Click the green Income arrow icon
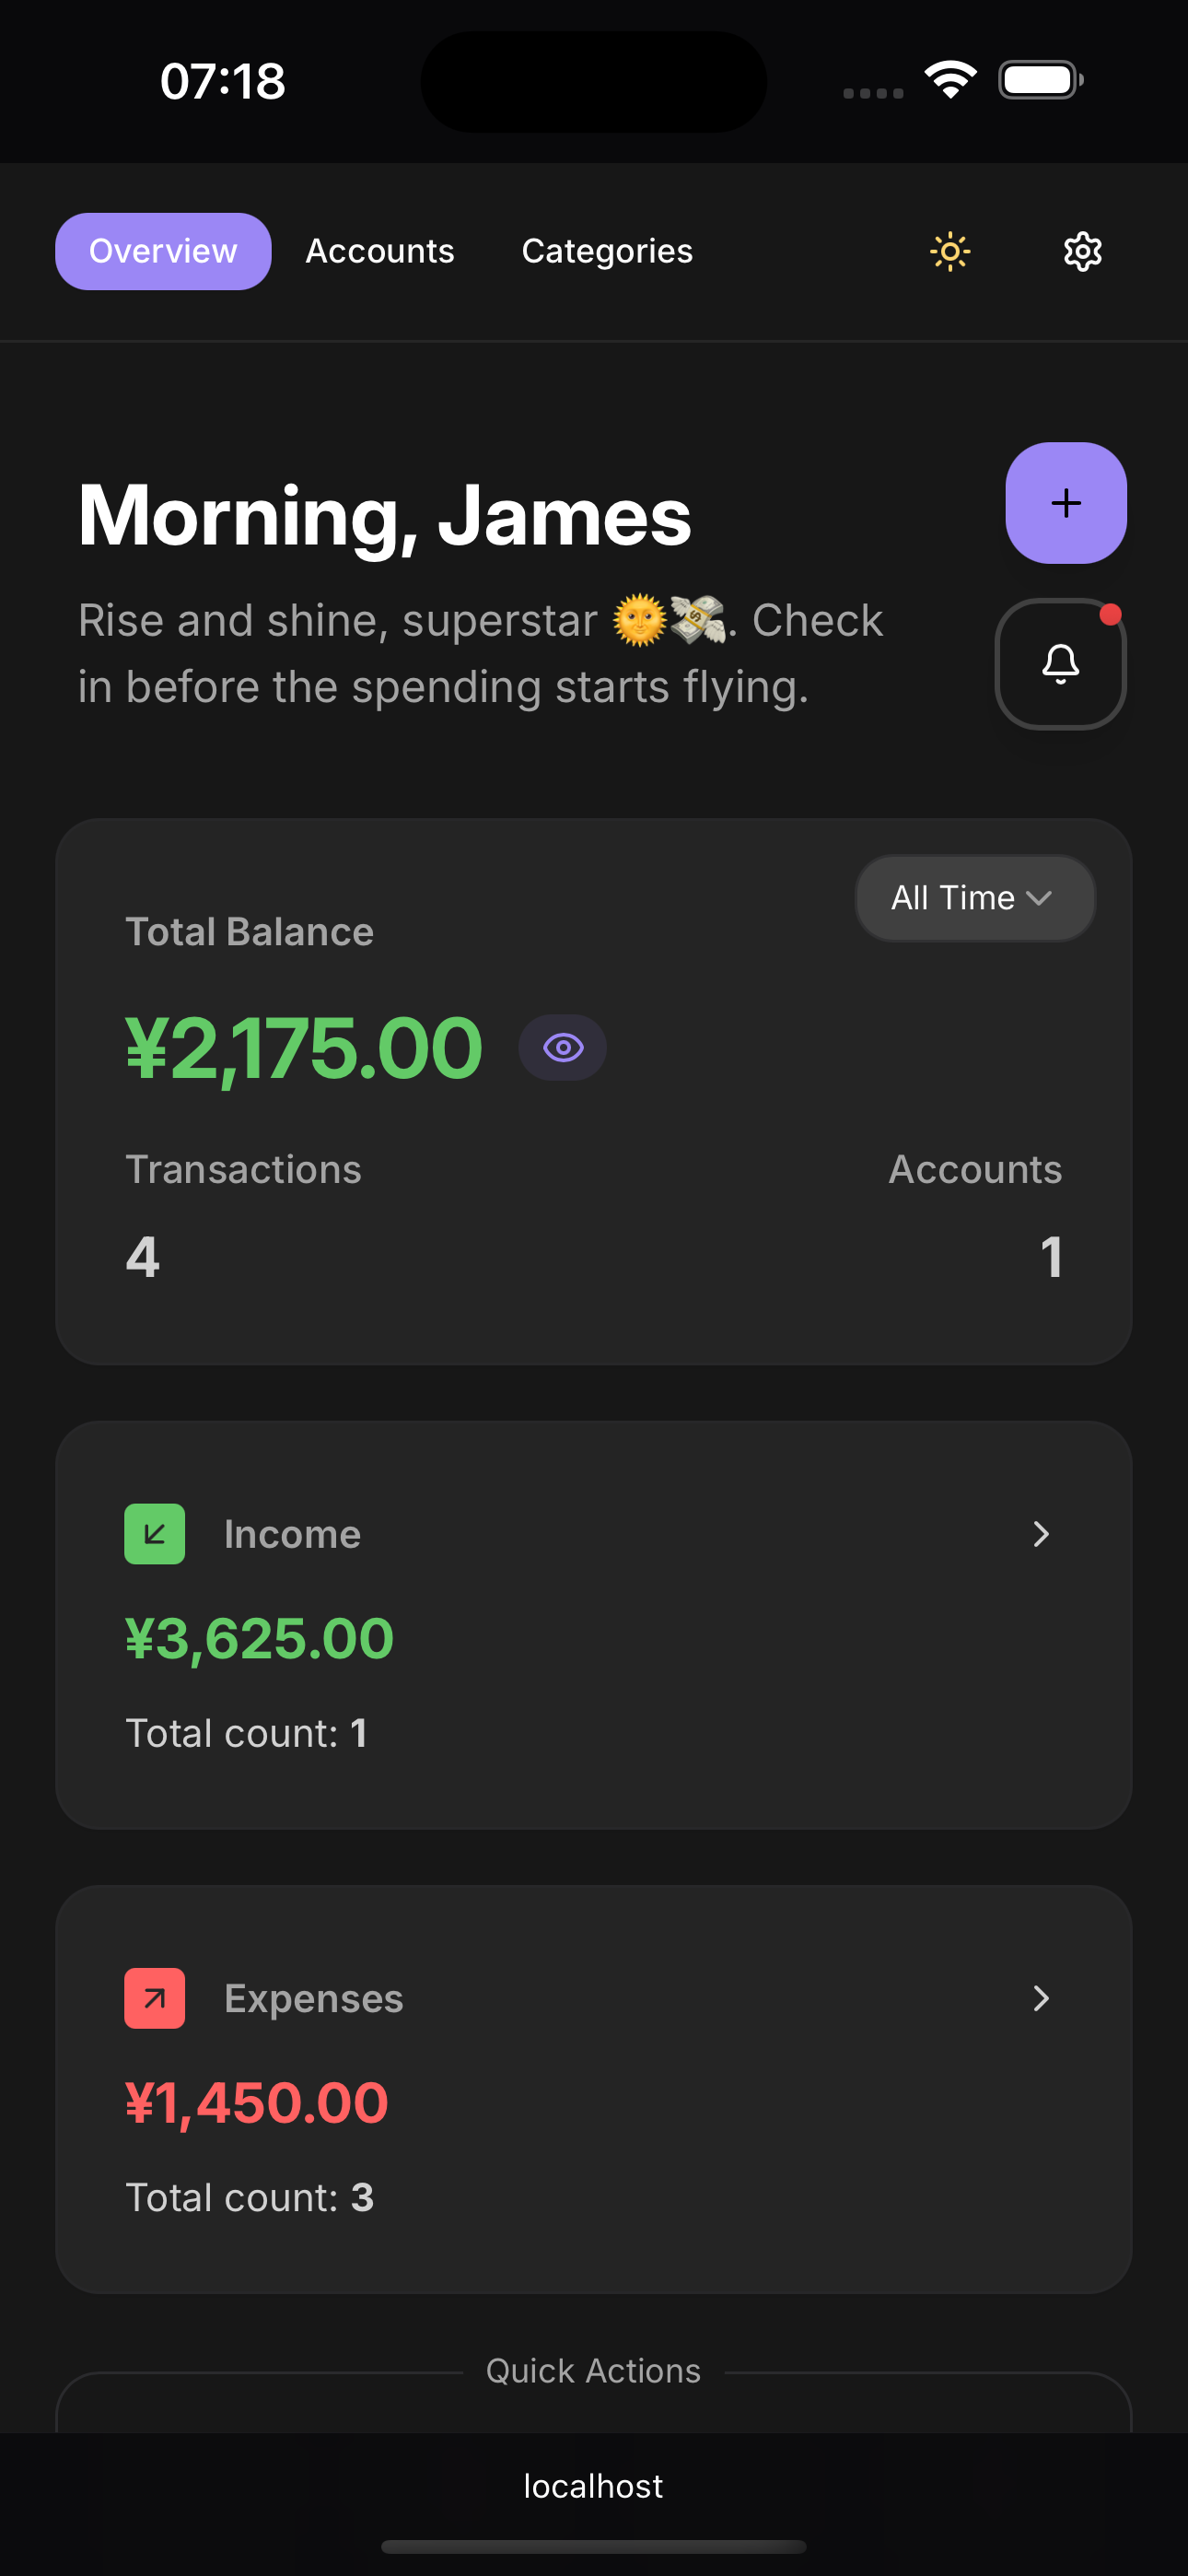The image size is (1188, 2576). [x=155, y=1534]
